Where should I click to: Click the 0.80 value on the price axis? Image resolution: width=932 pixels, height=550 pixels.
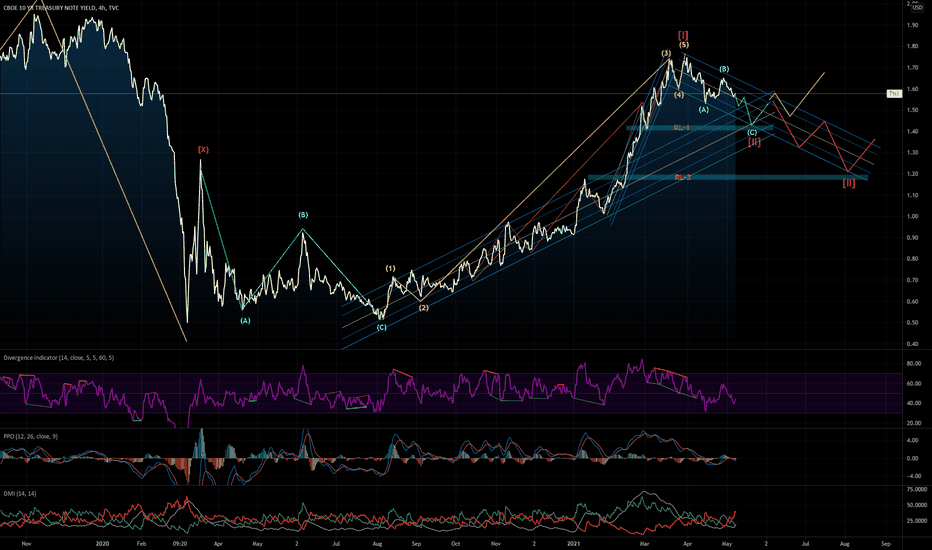click(x=913, y=259)
